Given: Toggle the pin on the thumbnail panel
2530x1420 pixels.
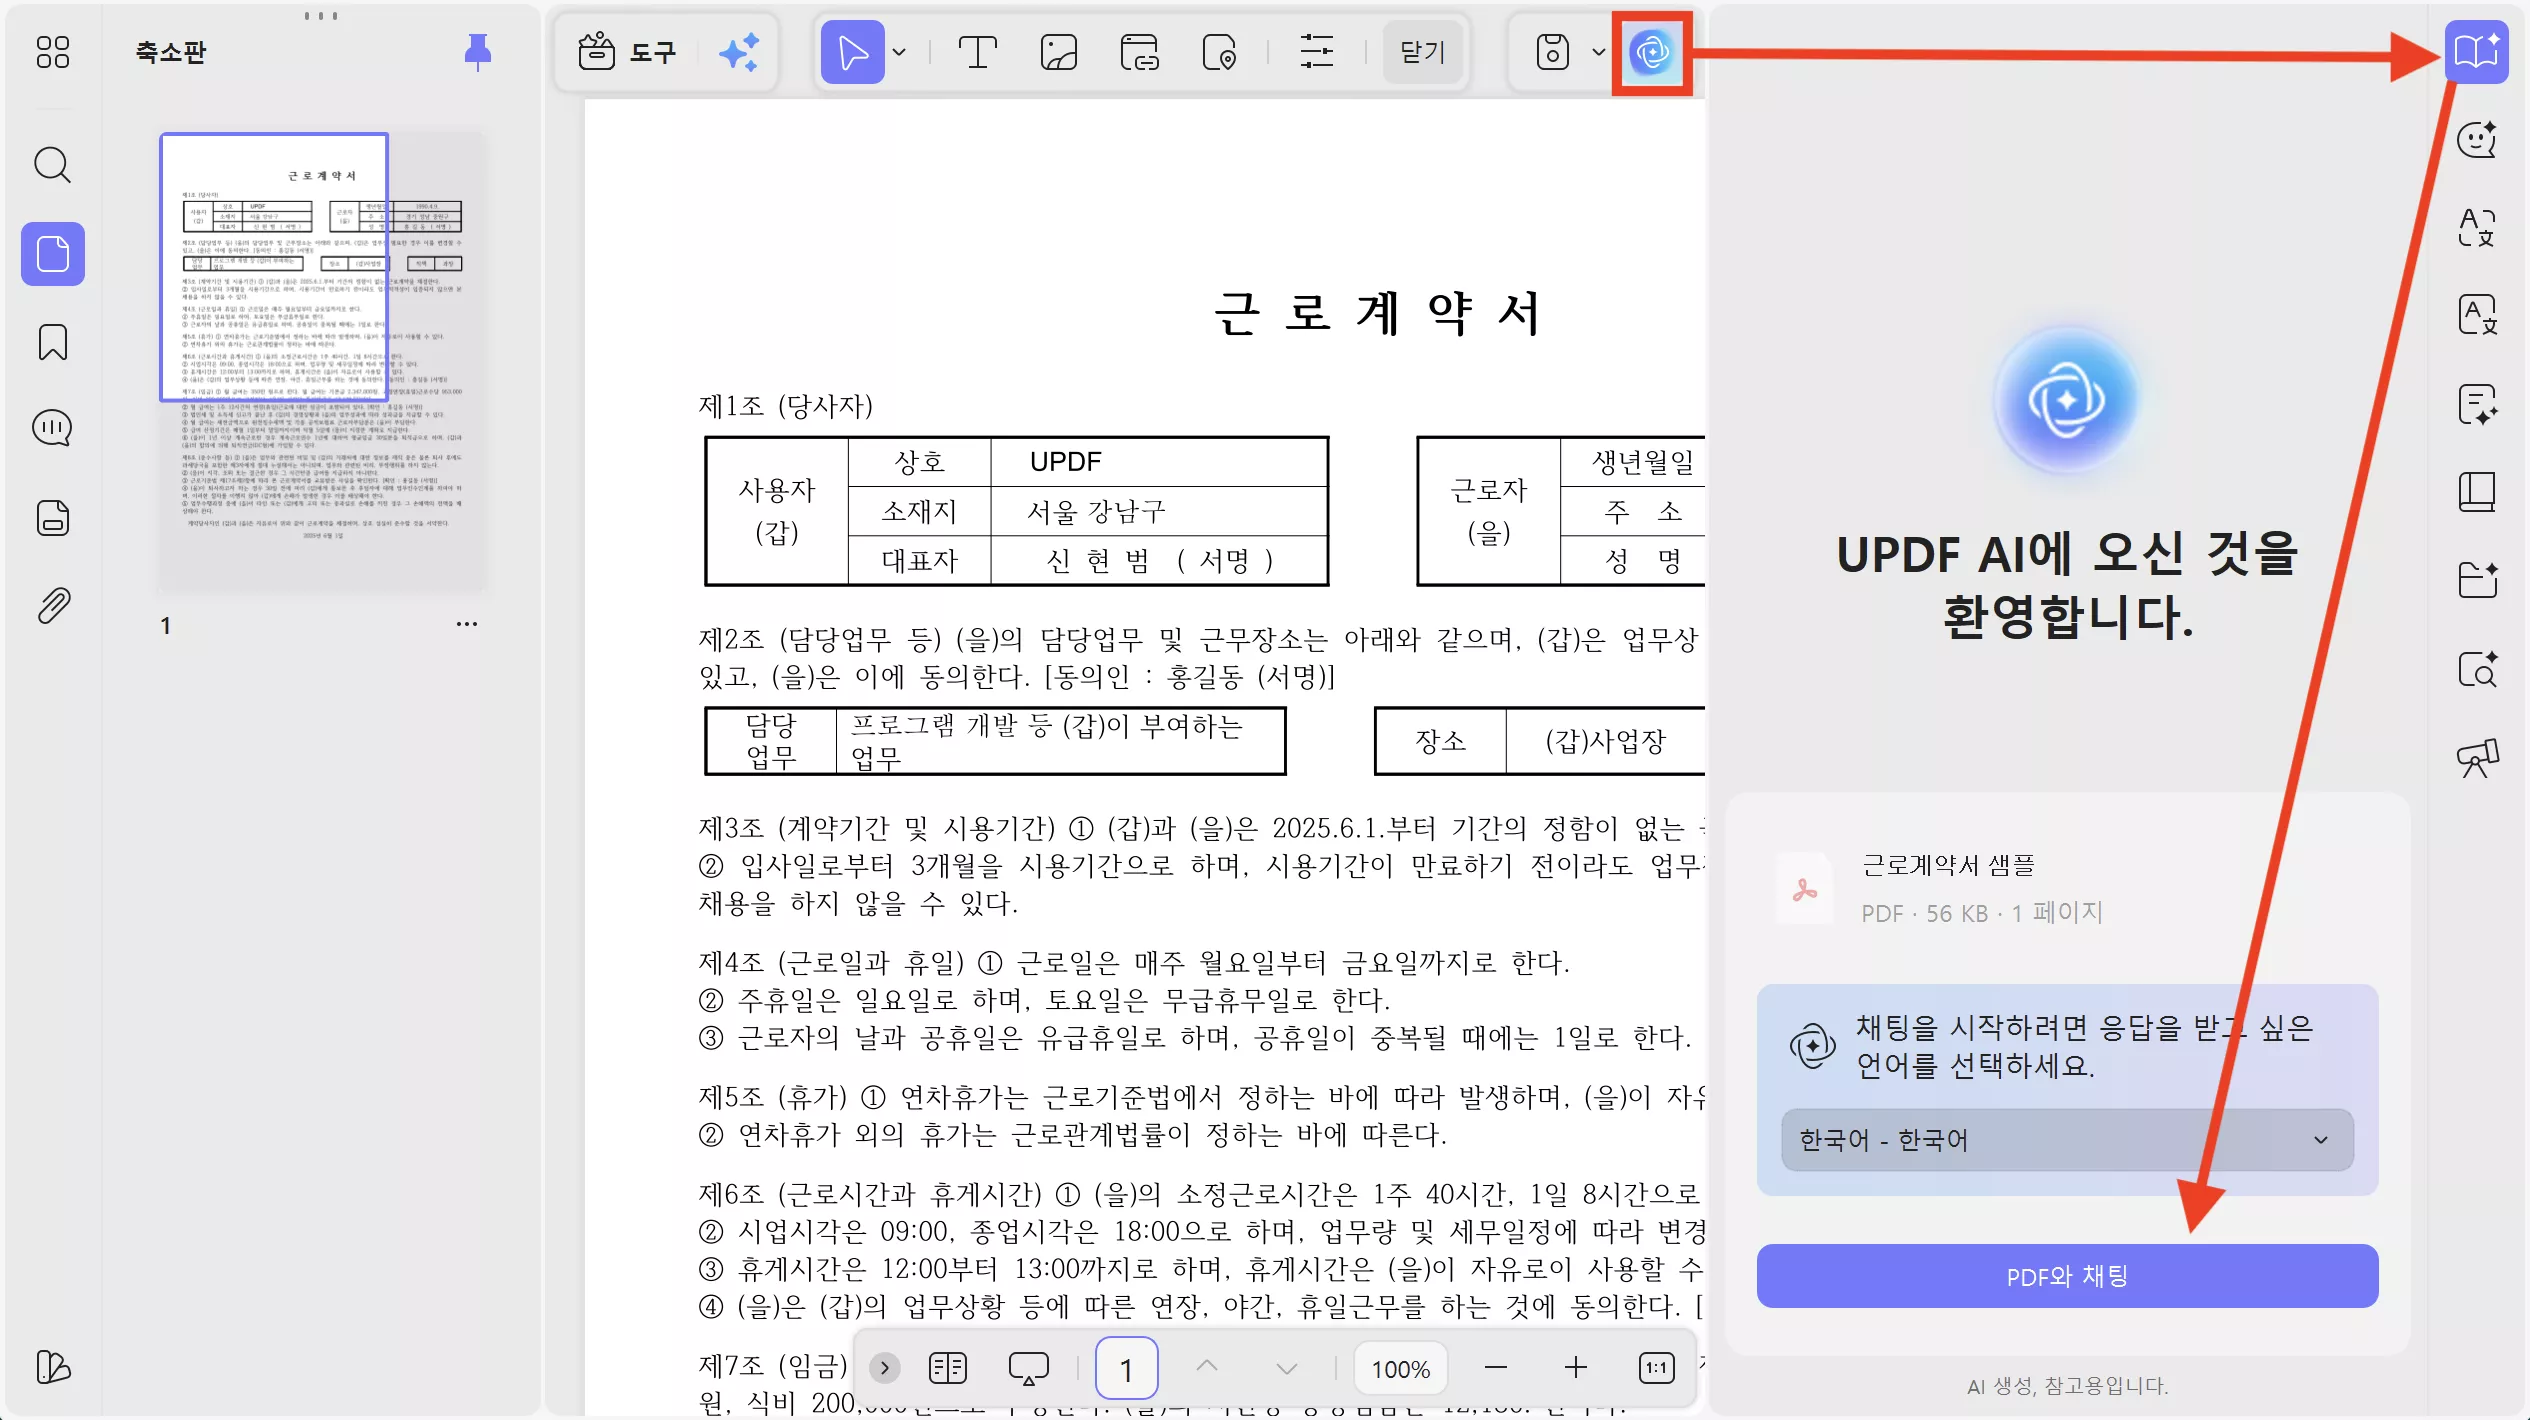Looking at the screenshot, I should (x=476, y=52).
